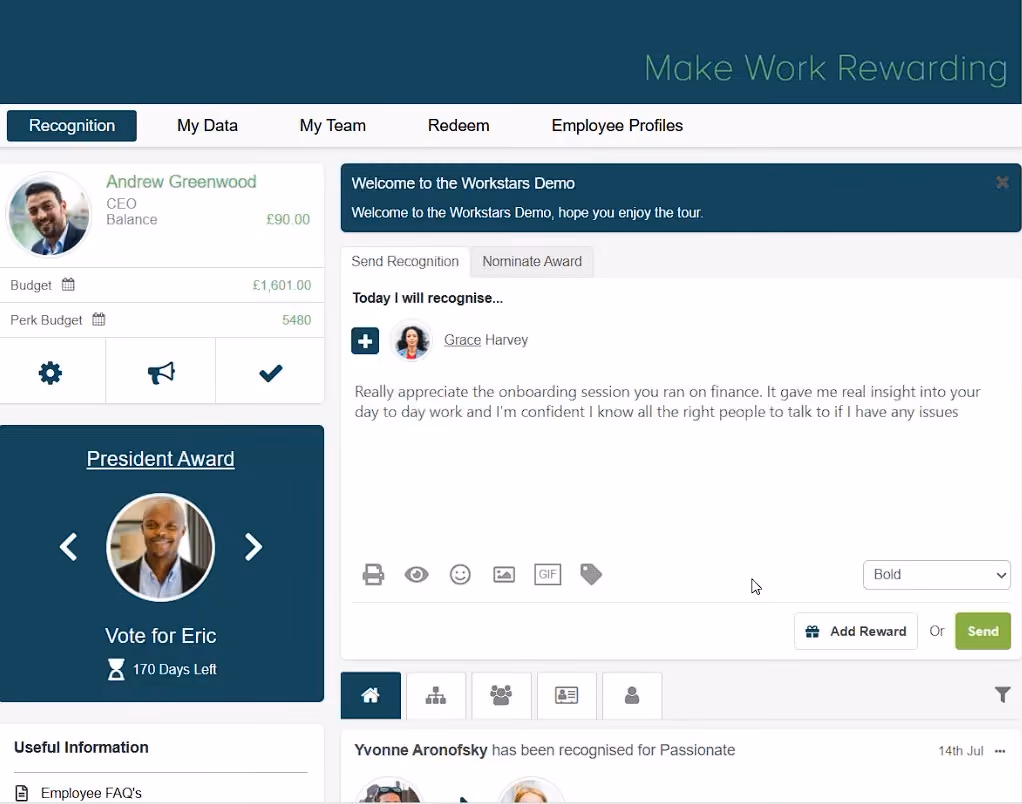Go to My Data menu
Screen dimensions: 1022x804
point(207,126)
